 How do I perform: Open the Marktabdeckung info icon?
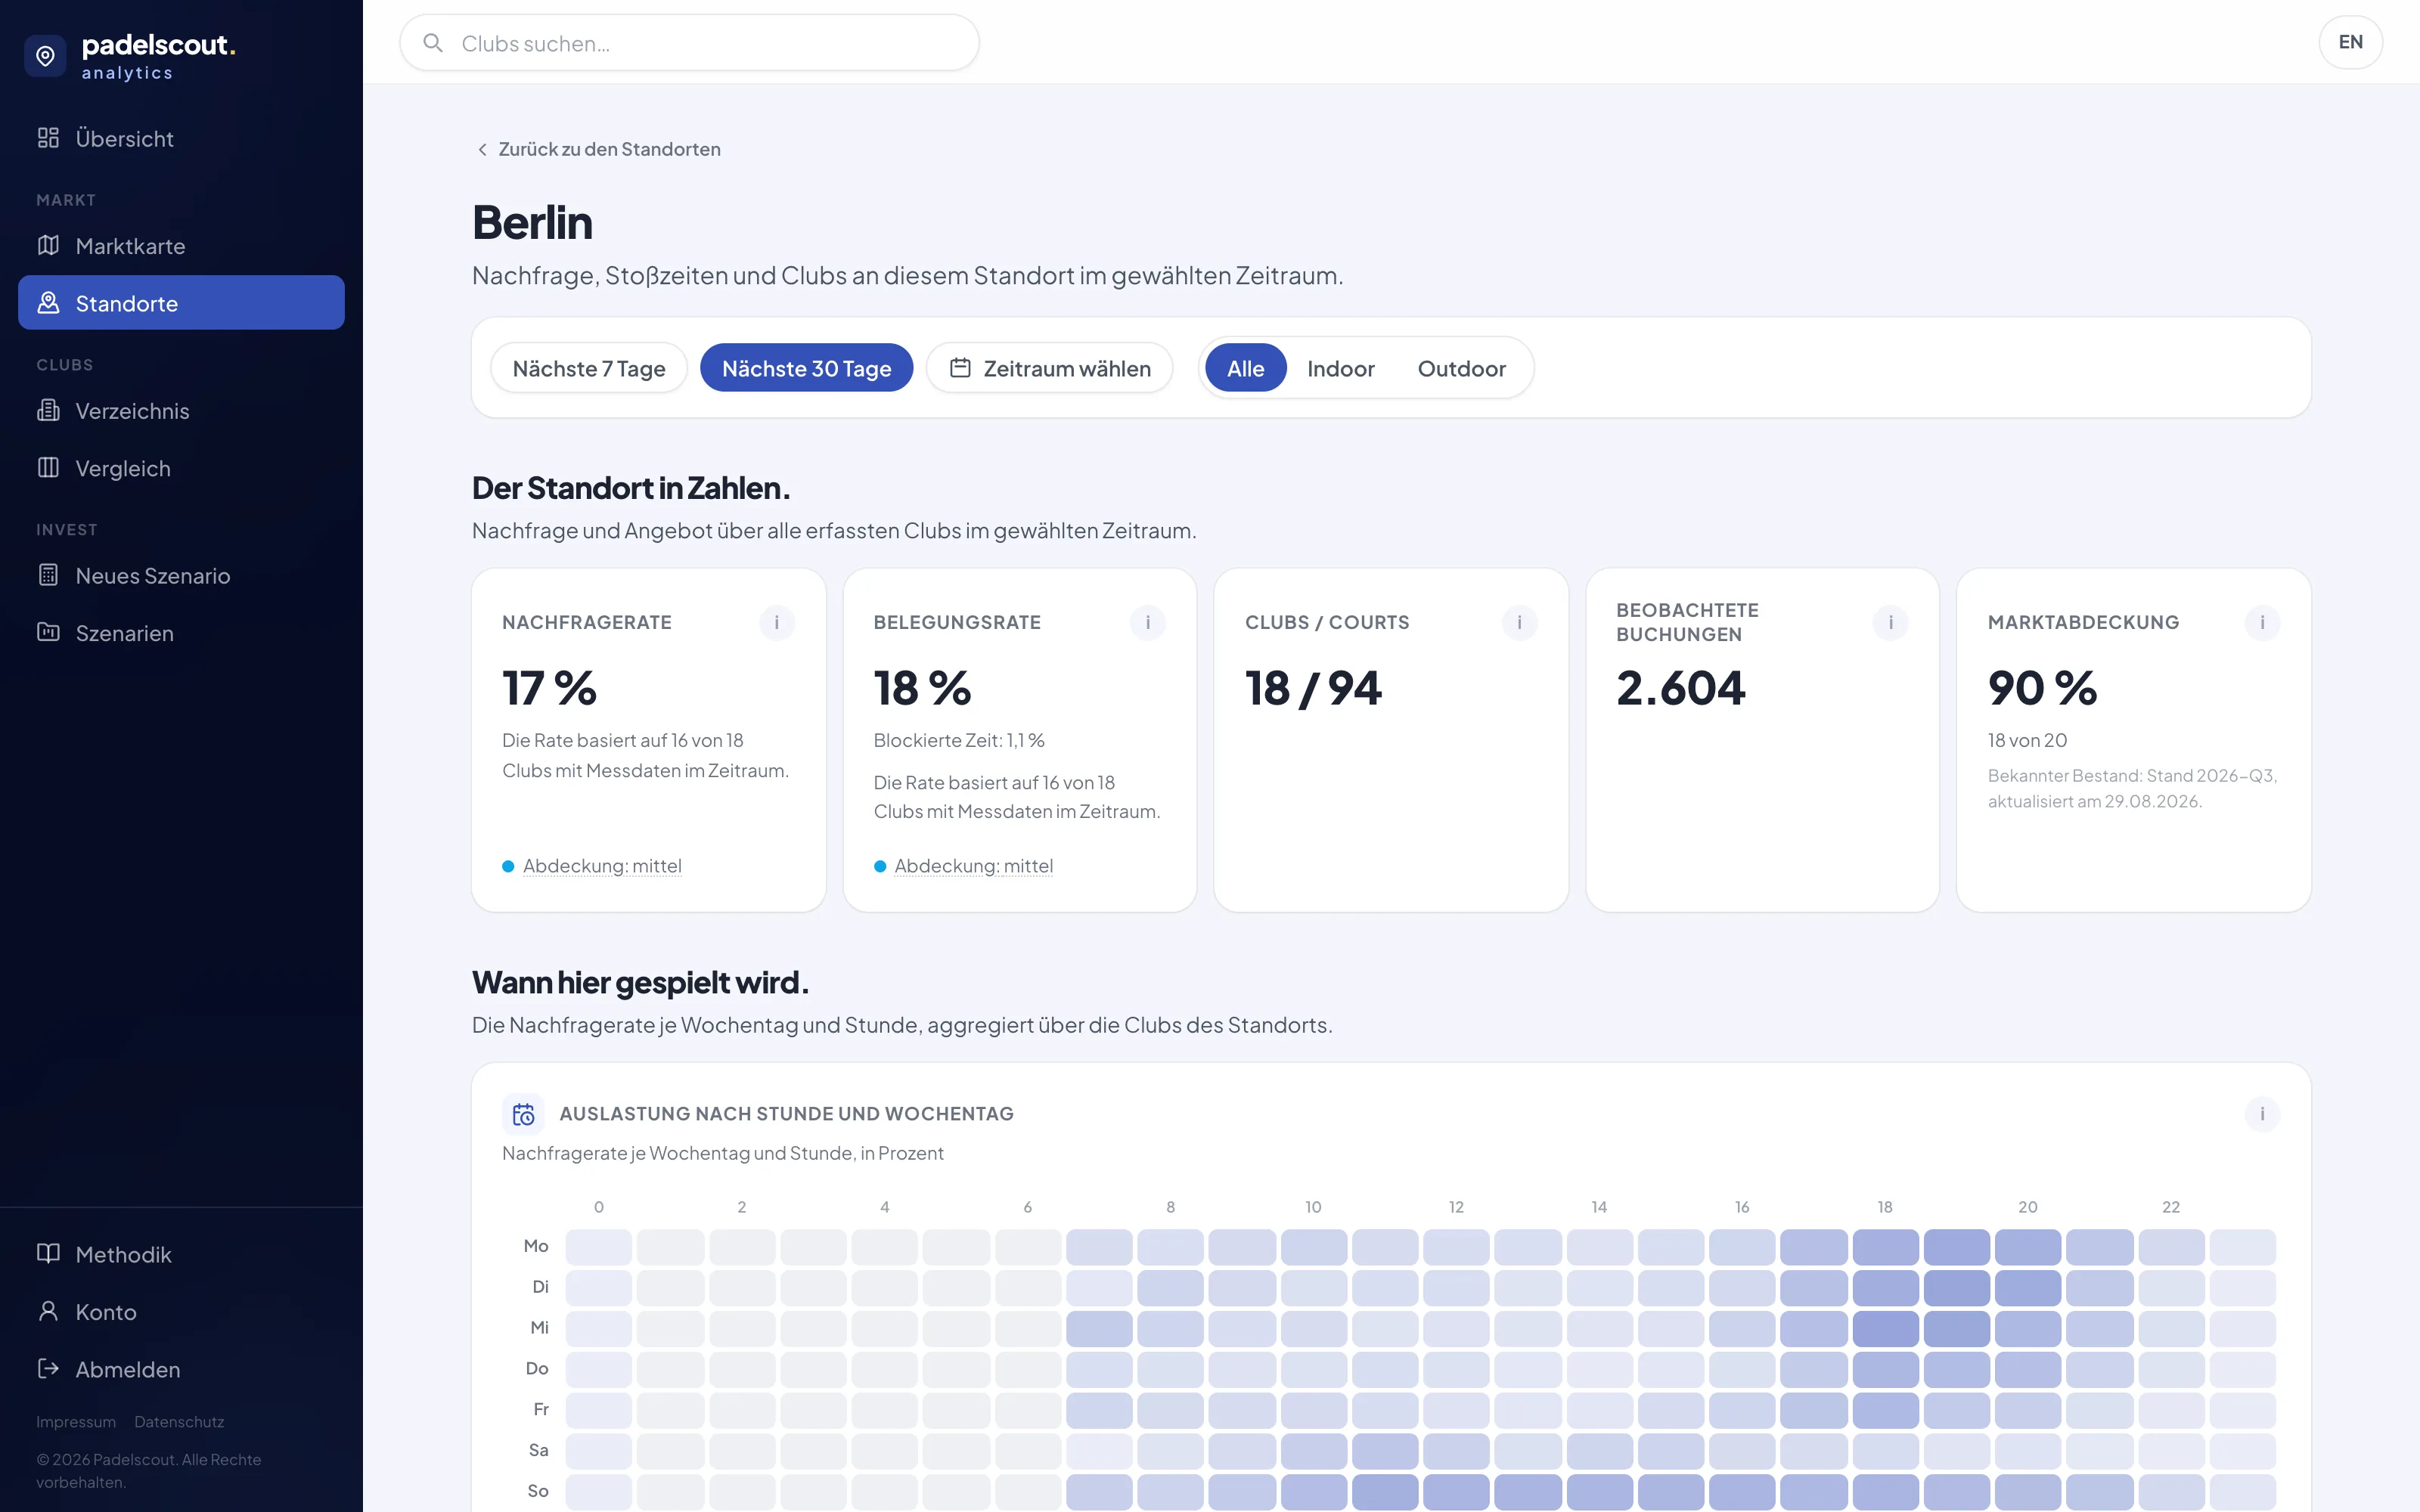[x=2262, y=622]
